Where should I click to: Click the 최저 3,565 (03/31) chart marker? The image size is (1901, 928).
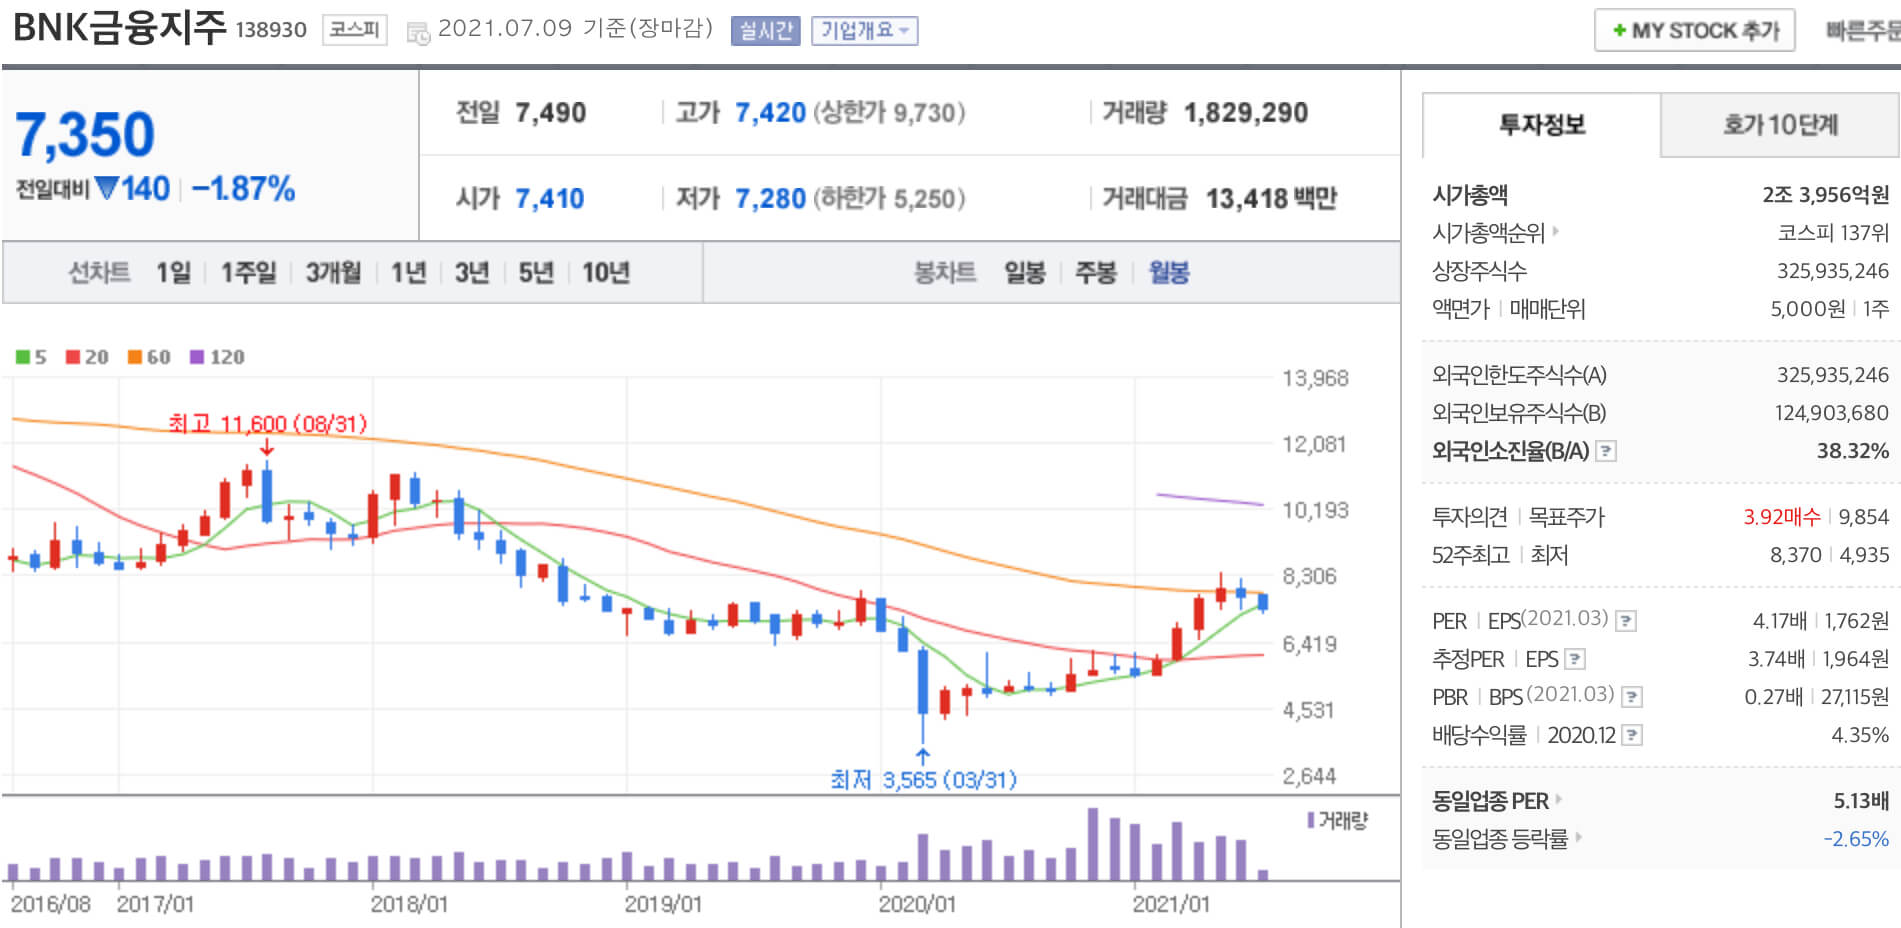pos(923,780)
